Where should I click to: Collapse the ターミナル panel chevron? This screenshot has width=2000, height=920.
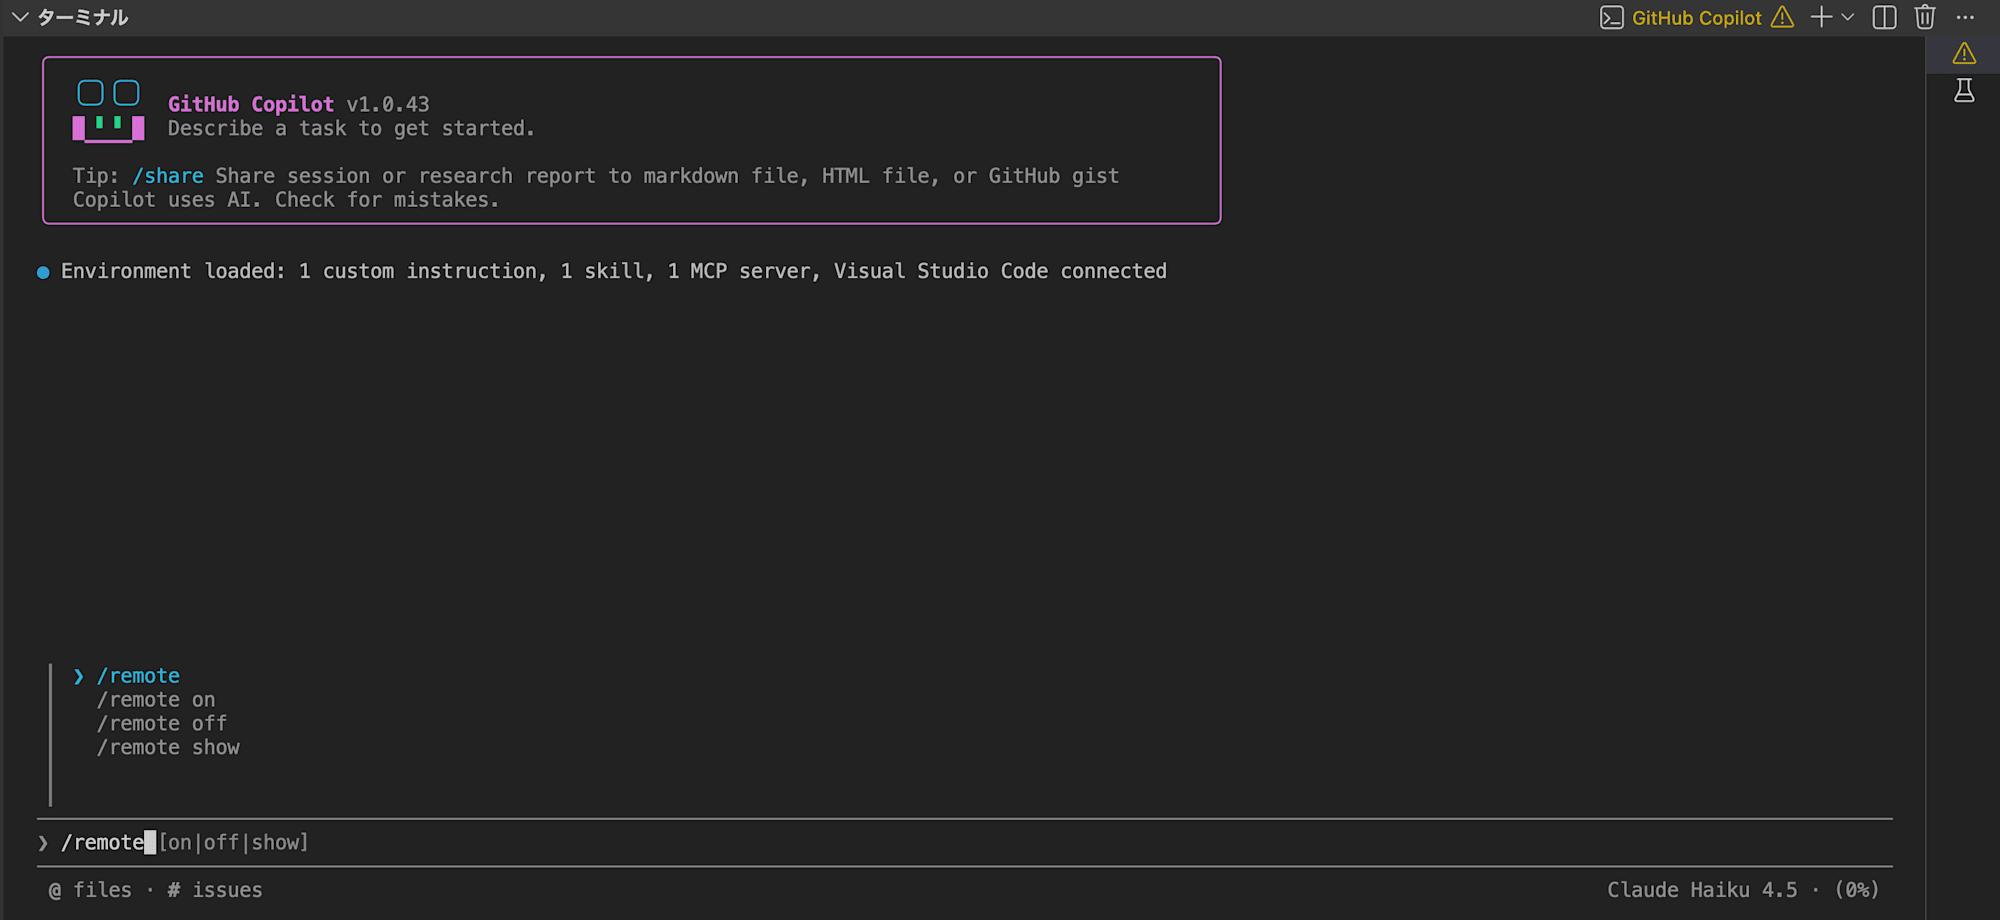pyautogui.click(x=19, y=17)
